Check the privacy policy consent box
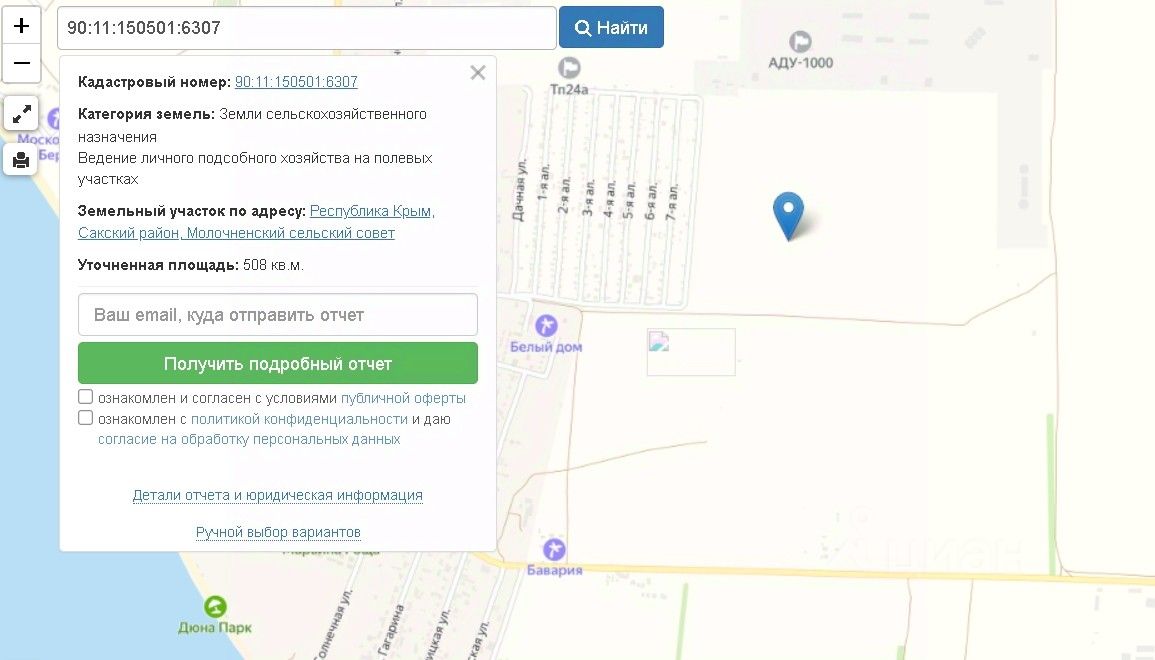The image size is (1155, 660). click(x=85, y=418)
